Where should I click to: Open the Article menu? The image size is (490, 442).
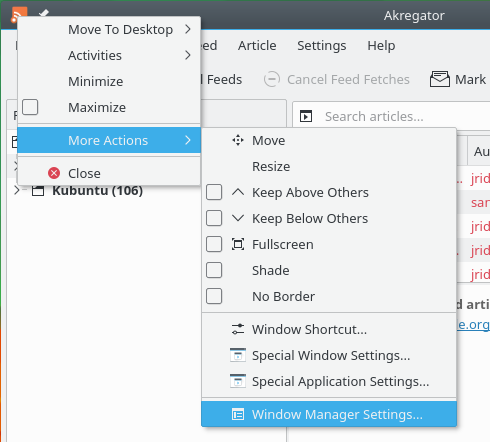coord(257,46)
